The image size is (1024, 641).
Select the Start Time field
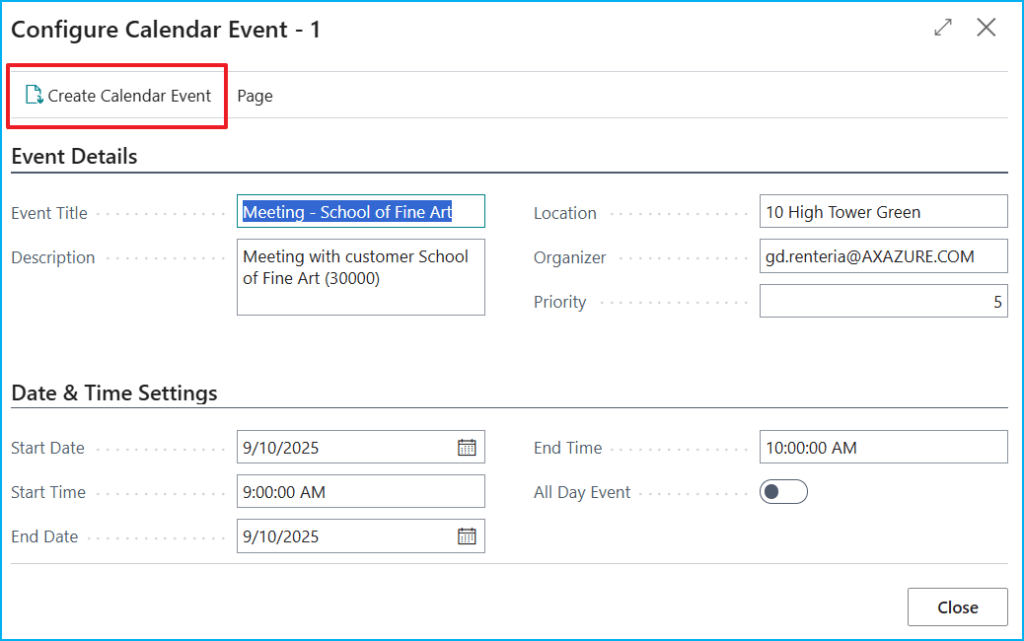pyautogui.click(x=360, y=492)
